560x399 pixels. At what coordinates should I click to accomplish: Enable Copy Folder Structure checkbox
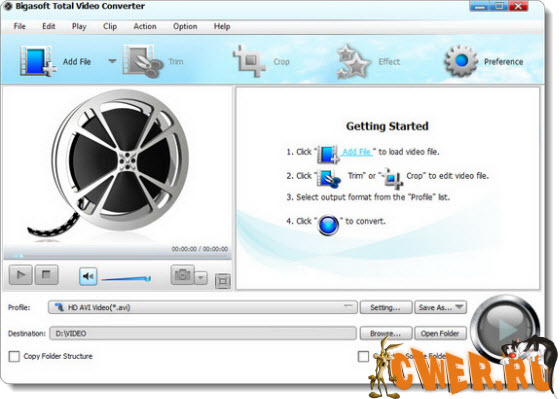tap(14, 356)
